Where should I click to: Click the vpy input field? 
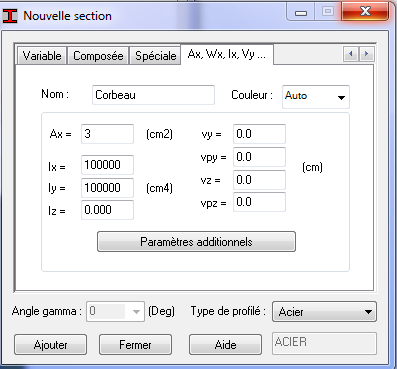pos(259,157)
